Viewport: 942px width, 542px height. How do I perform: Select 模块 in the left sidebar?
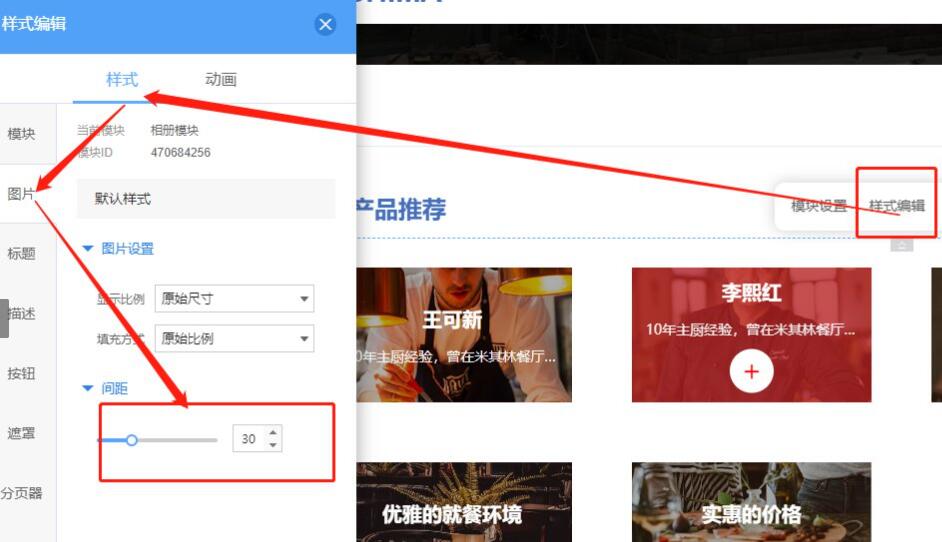pyautogui.click(x=22, y=134)
